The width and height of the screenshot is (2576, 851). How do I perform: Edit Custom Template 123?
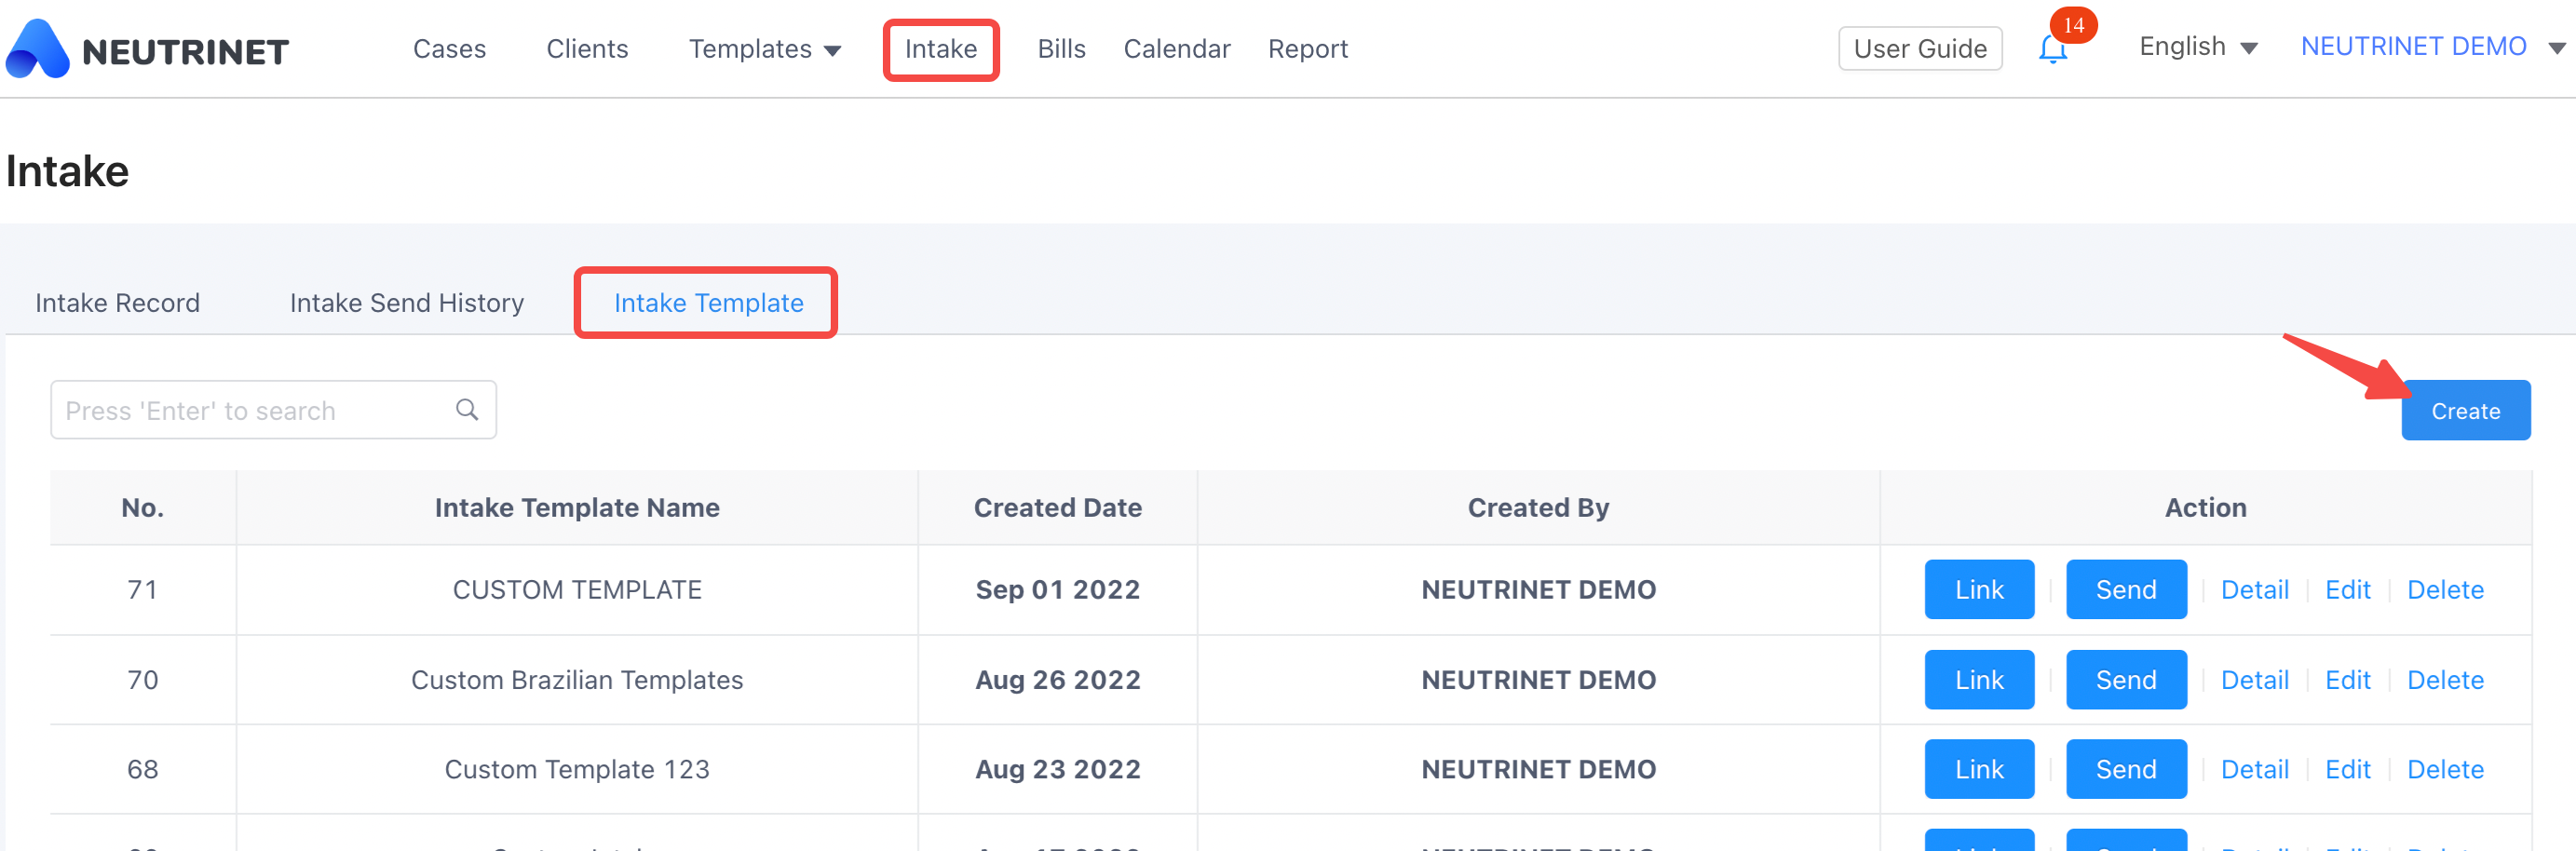click(x=2346, y=769)
